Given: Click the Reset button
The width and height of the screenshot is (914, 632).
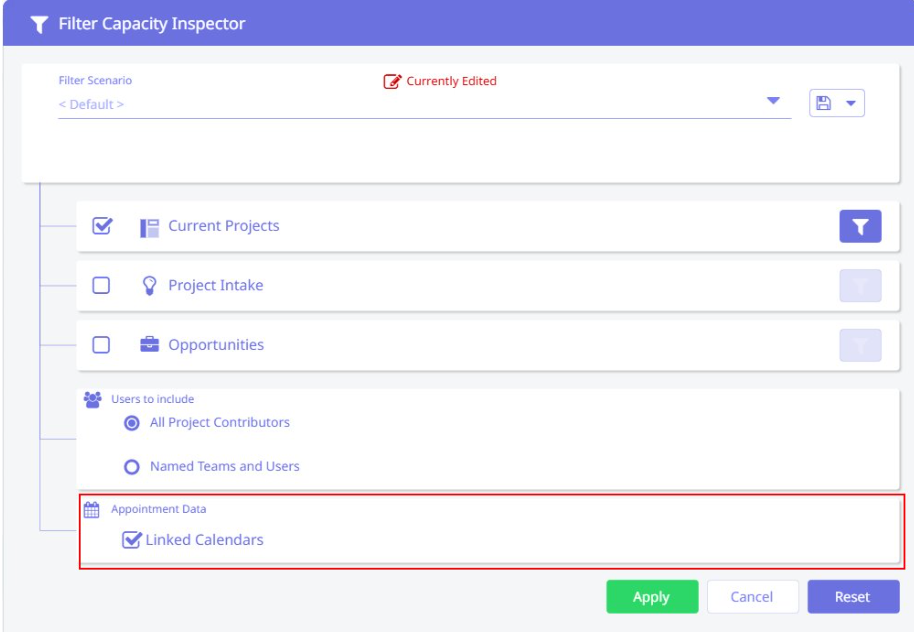Looking at the screenshot, I should coord(853,597).
